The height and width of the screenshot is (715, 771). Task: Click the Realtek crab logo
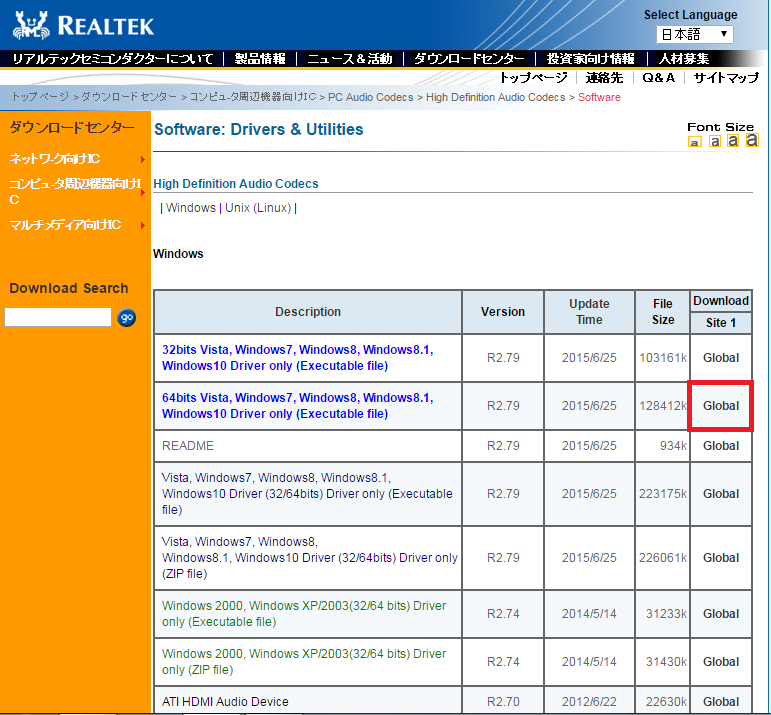(31, 25)
